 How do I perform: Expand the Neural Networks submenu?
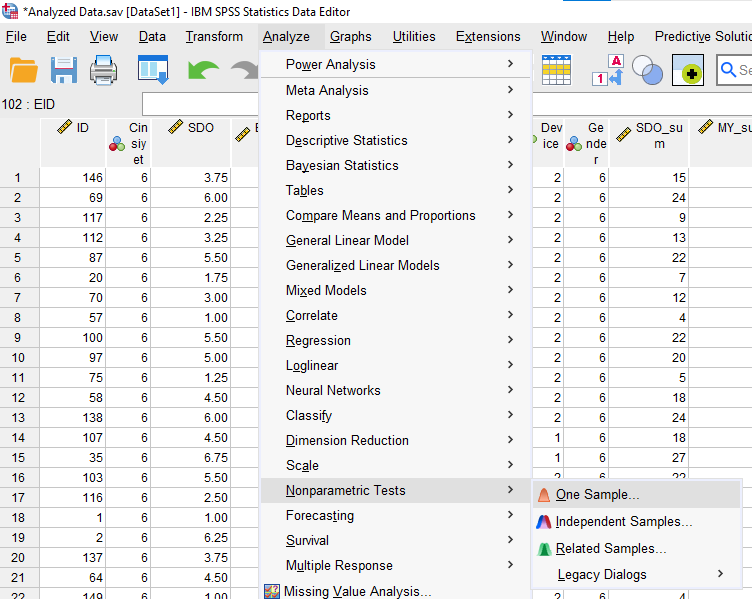(x=396, y=390)
